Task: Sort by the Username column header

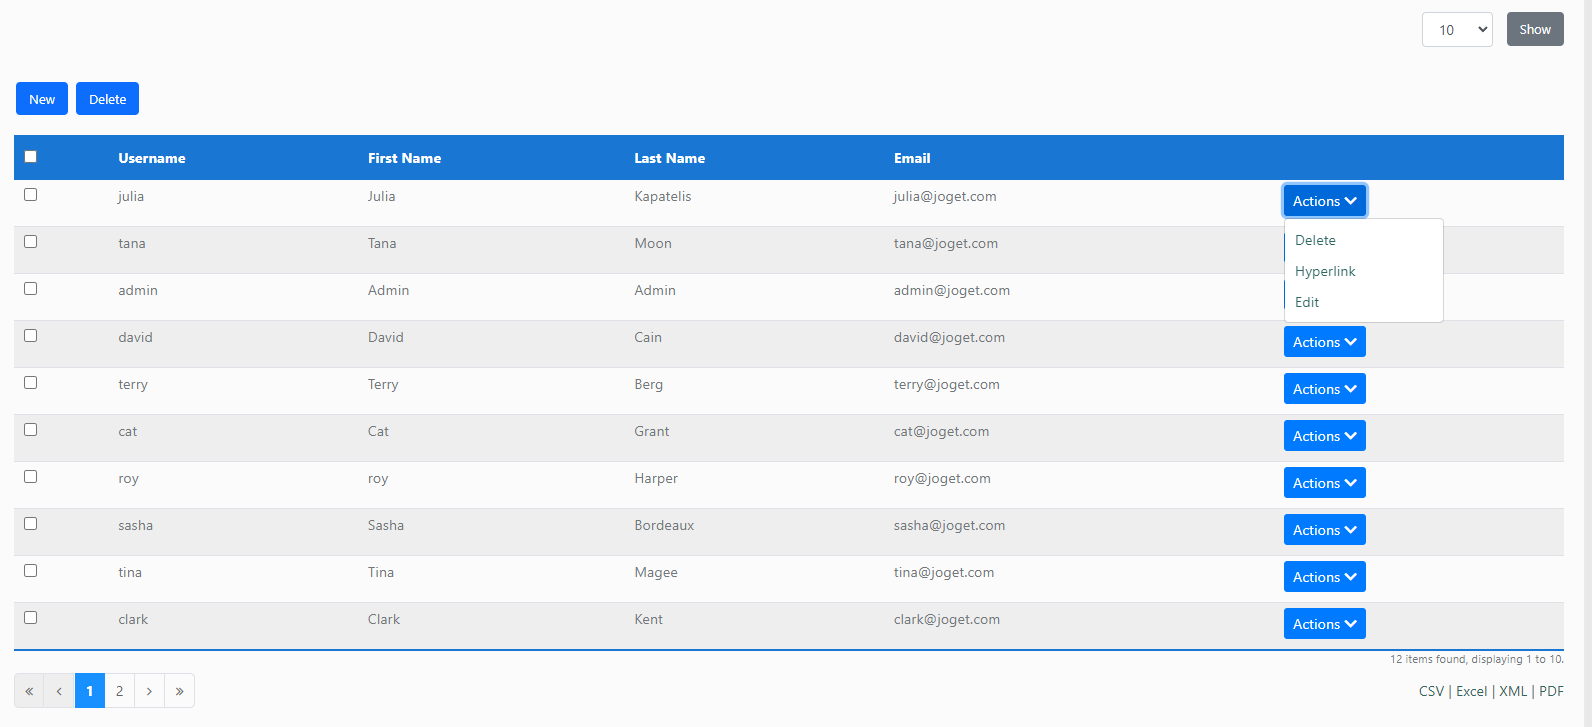Action: point(152,158)
